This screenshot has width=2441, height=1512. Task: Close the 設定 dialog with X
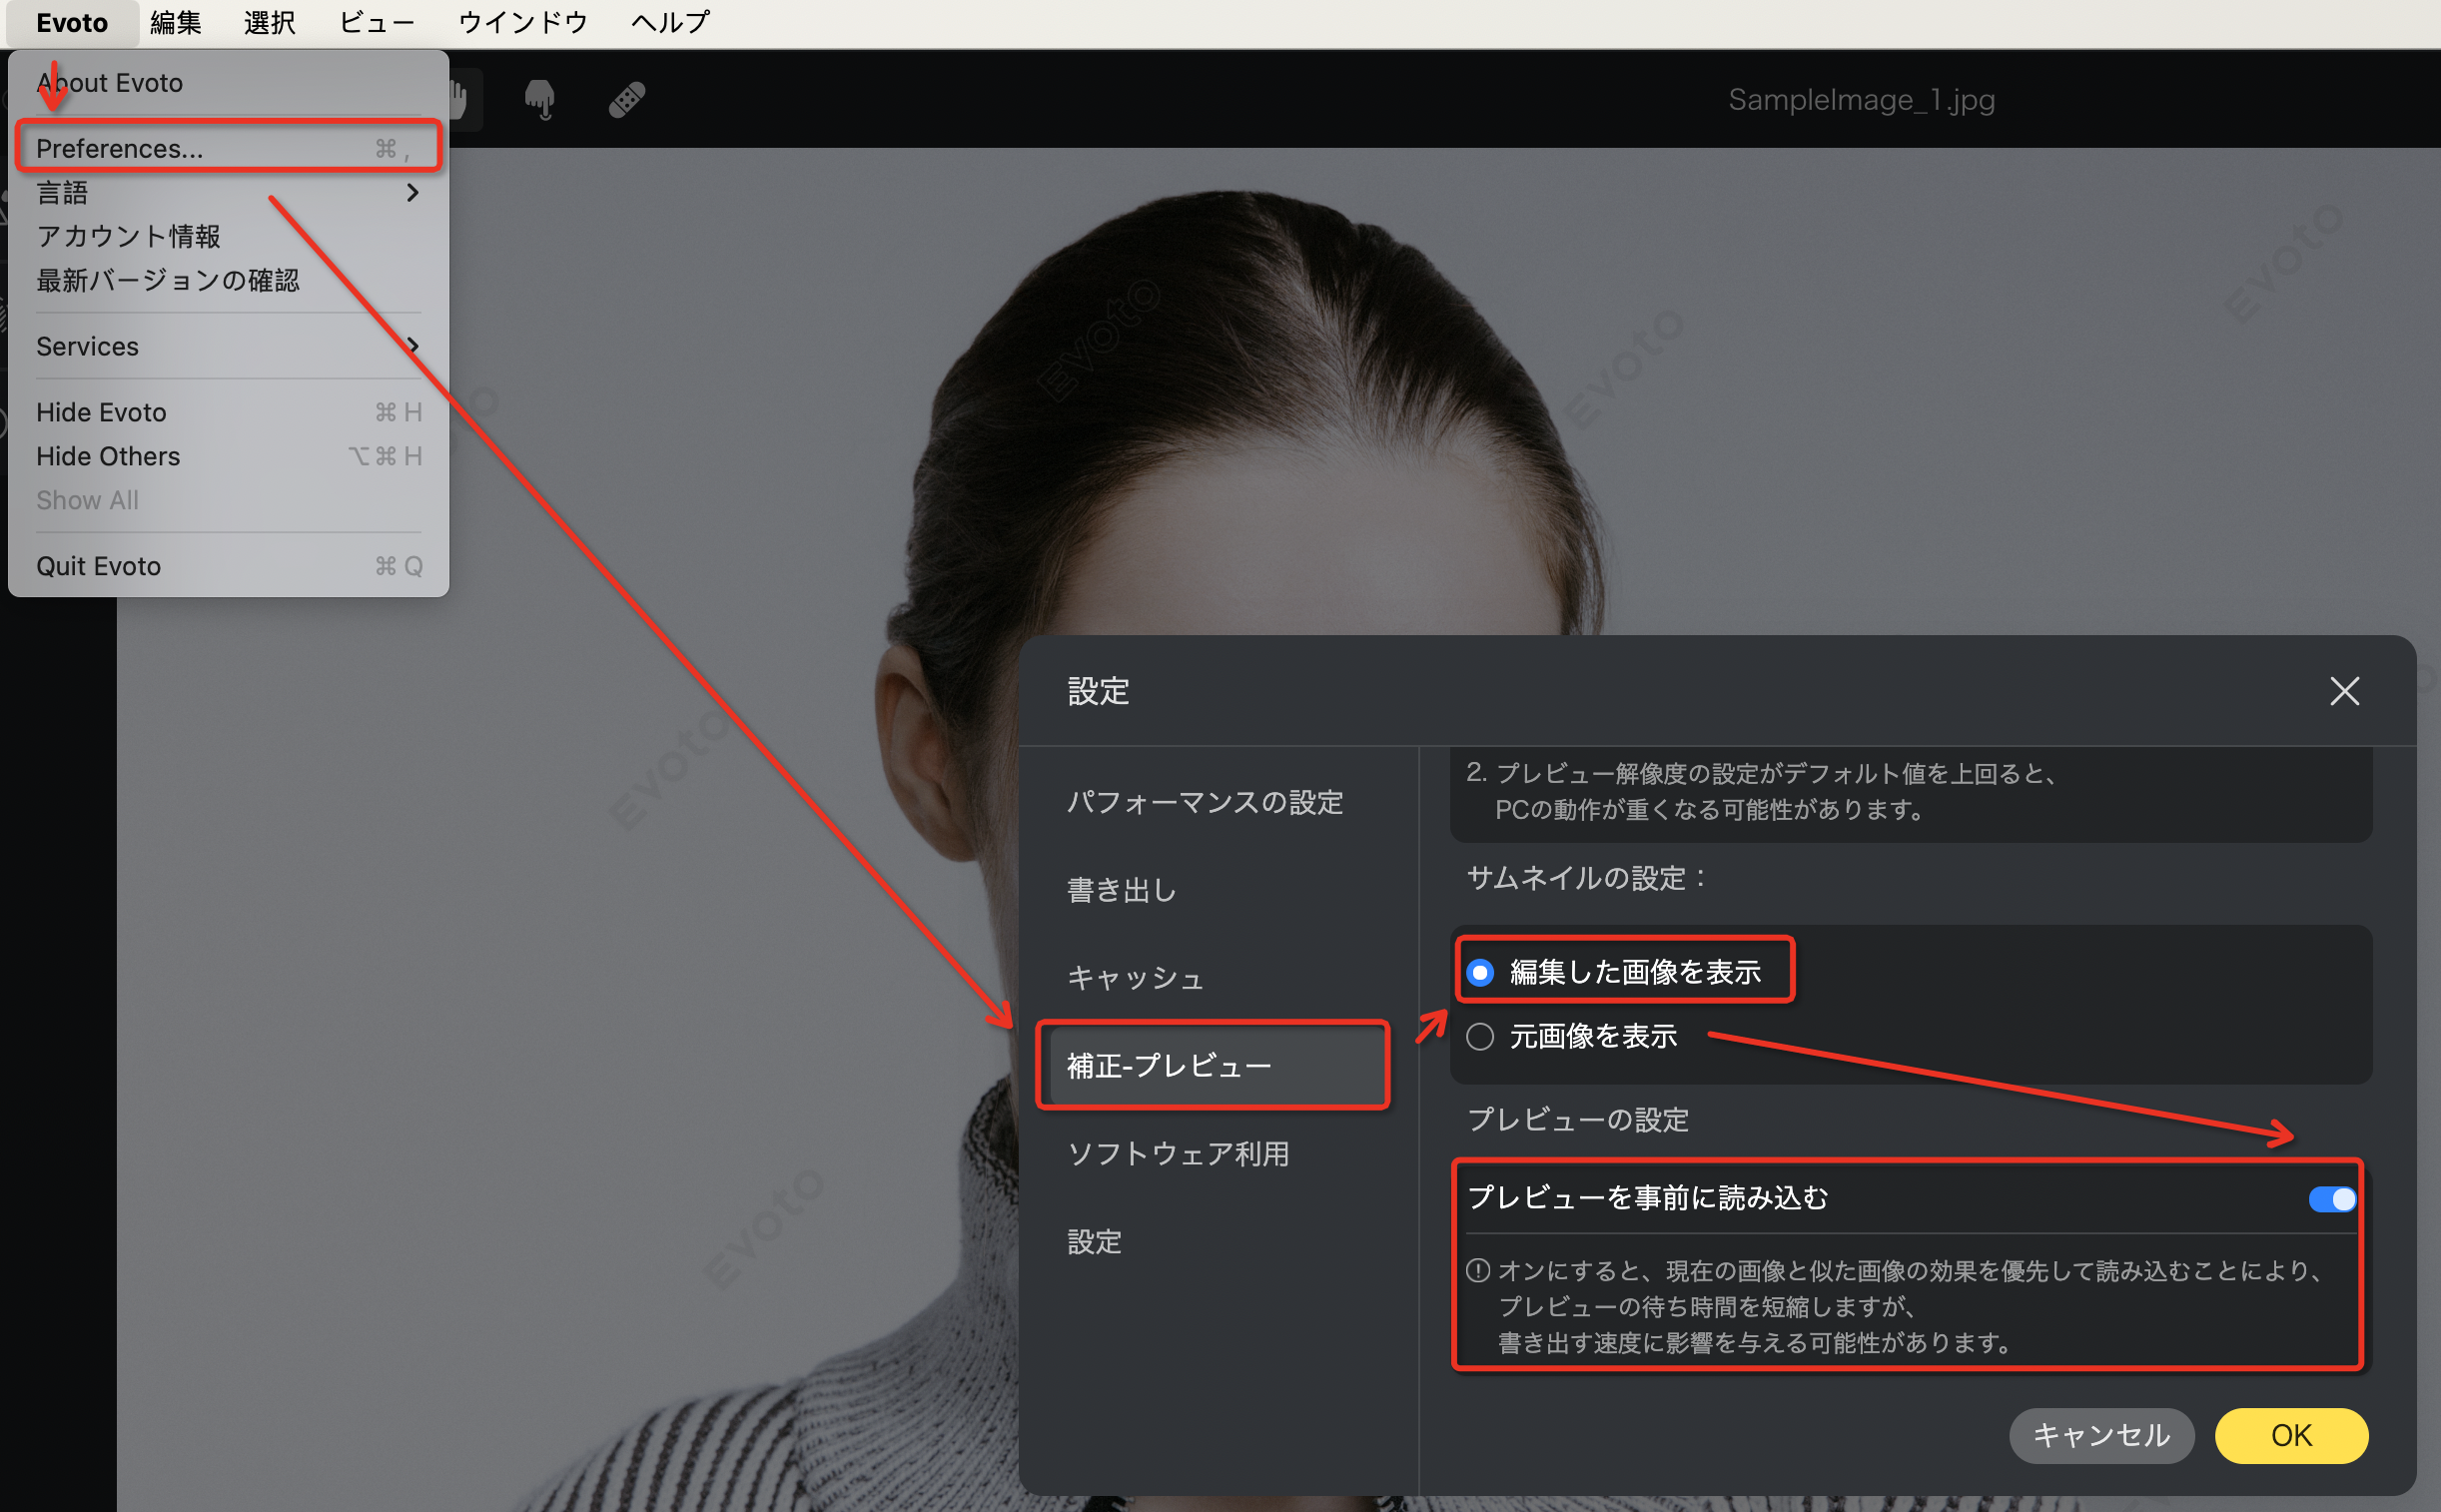pyautogui.click(x=2344, y=691)
